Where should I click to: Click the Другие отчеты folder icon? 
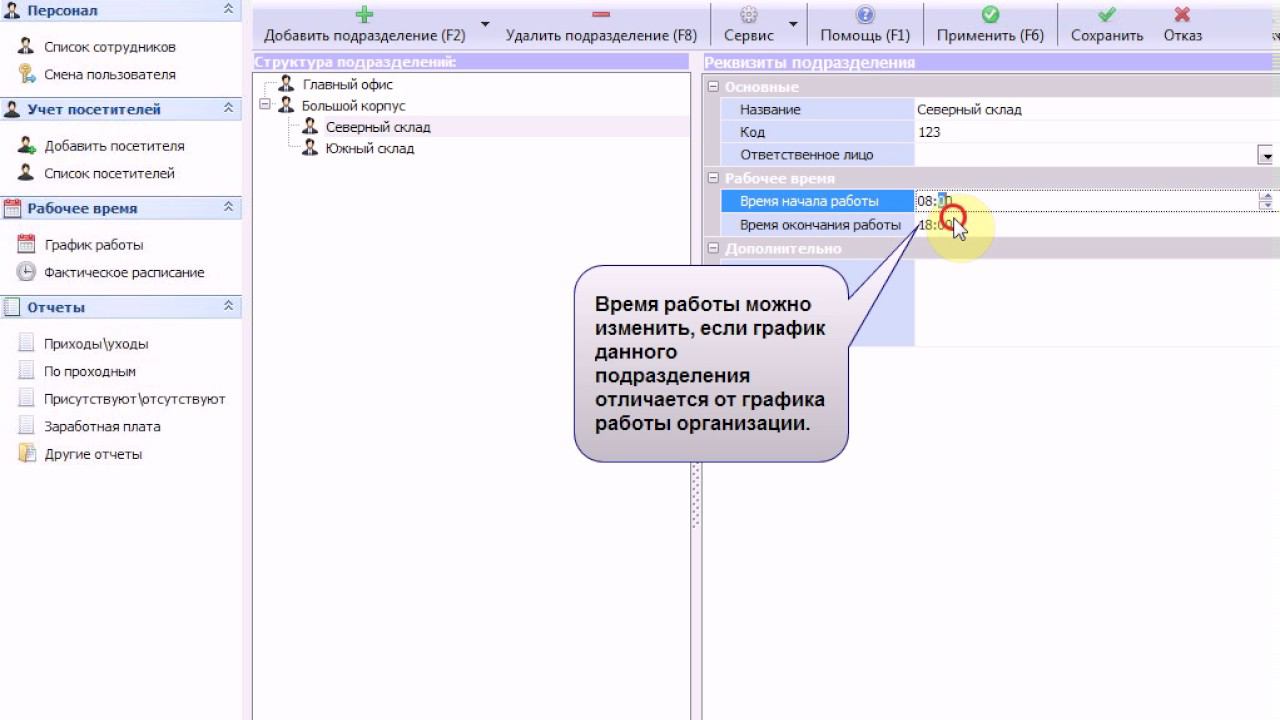tap(26, 454)
